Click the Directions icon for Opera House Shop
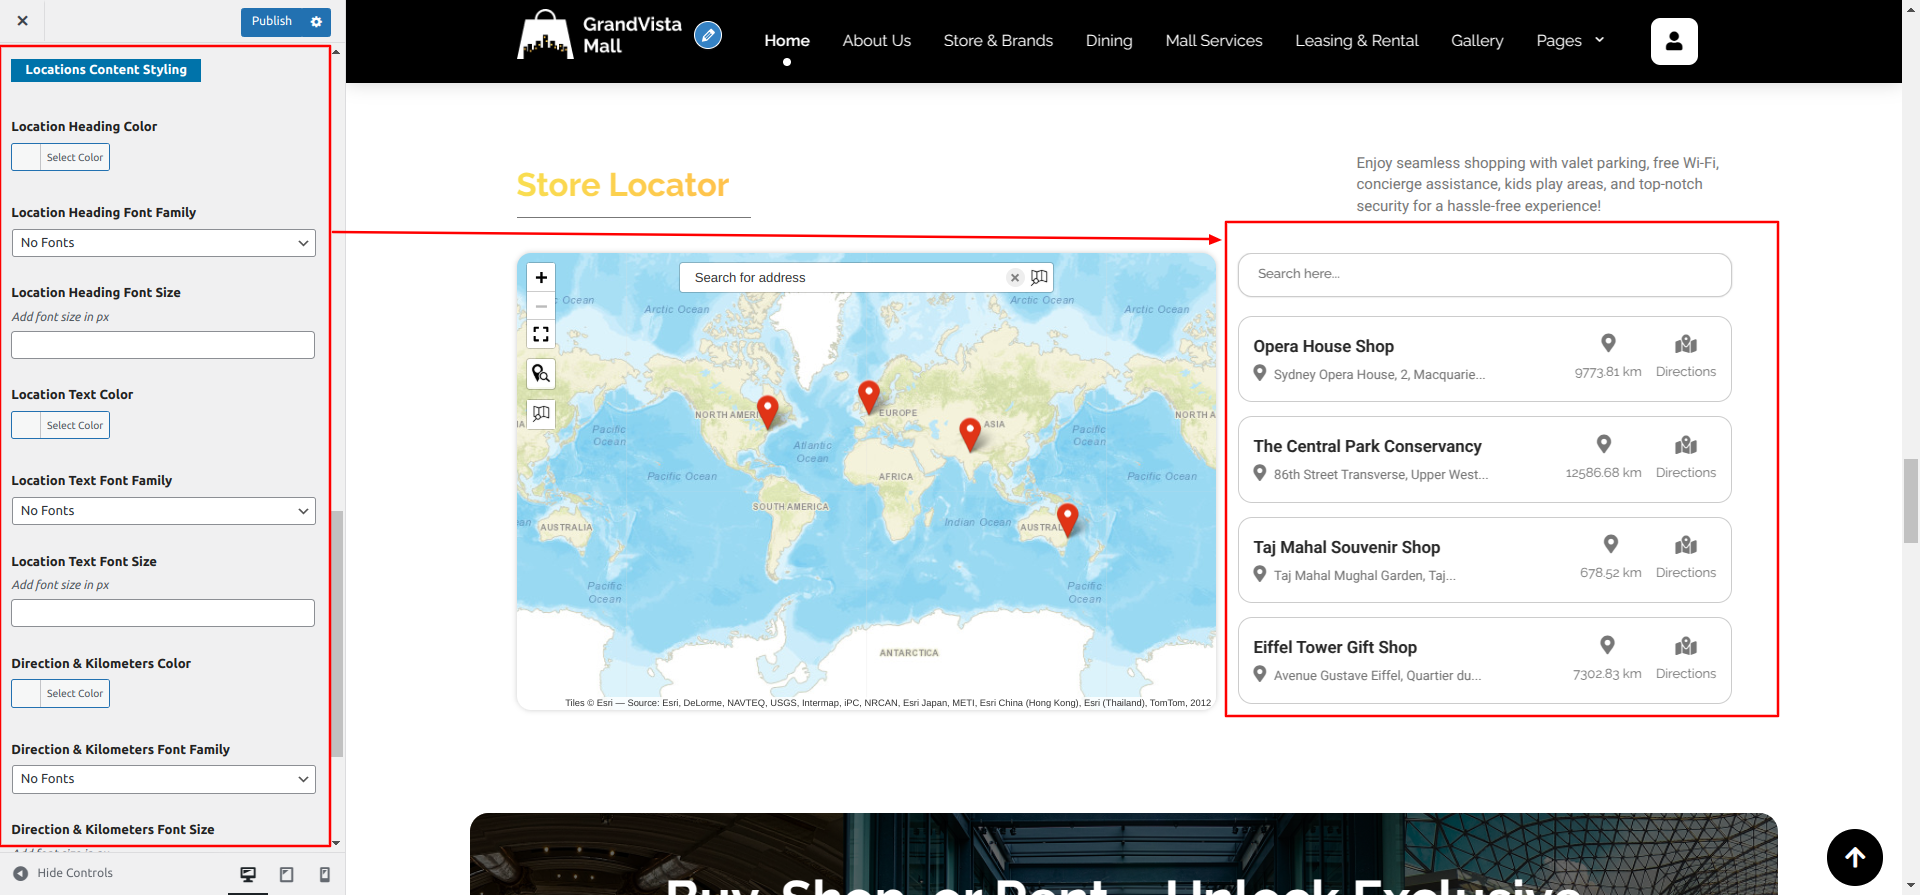Screen dimensions: 1920x895 point(1685,345)
